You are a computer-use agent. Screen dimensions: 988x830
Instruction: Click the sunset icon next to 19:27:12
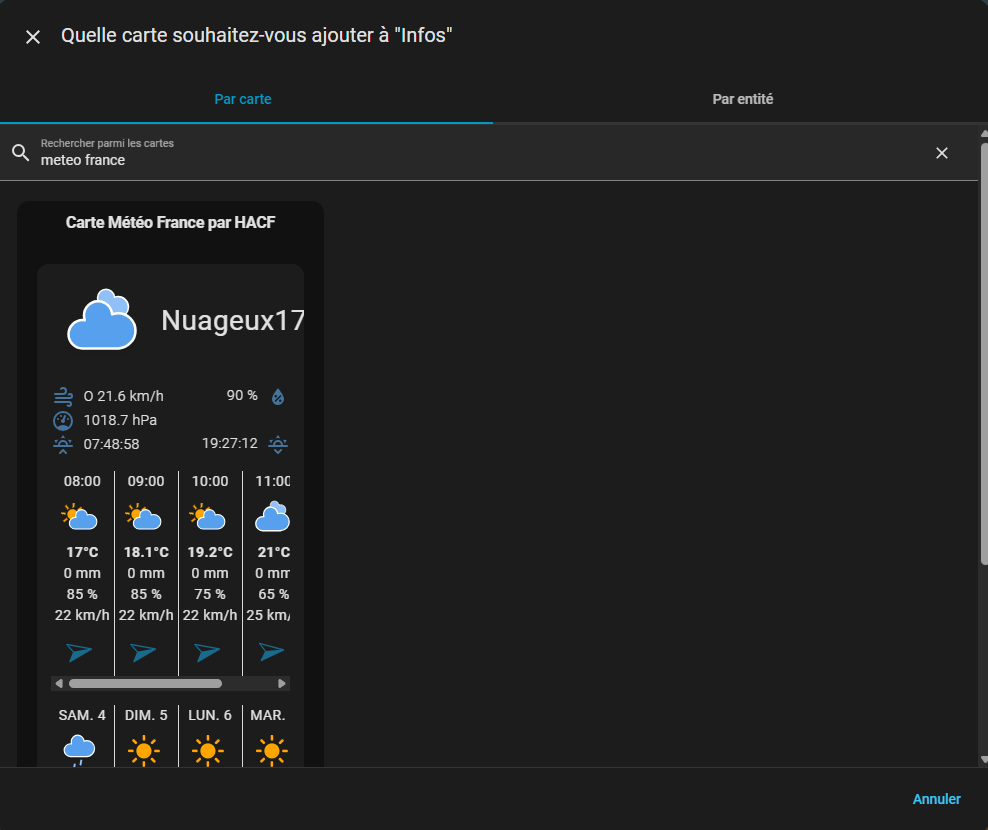(x=278, y=444)
